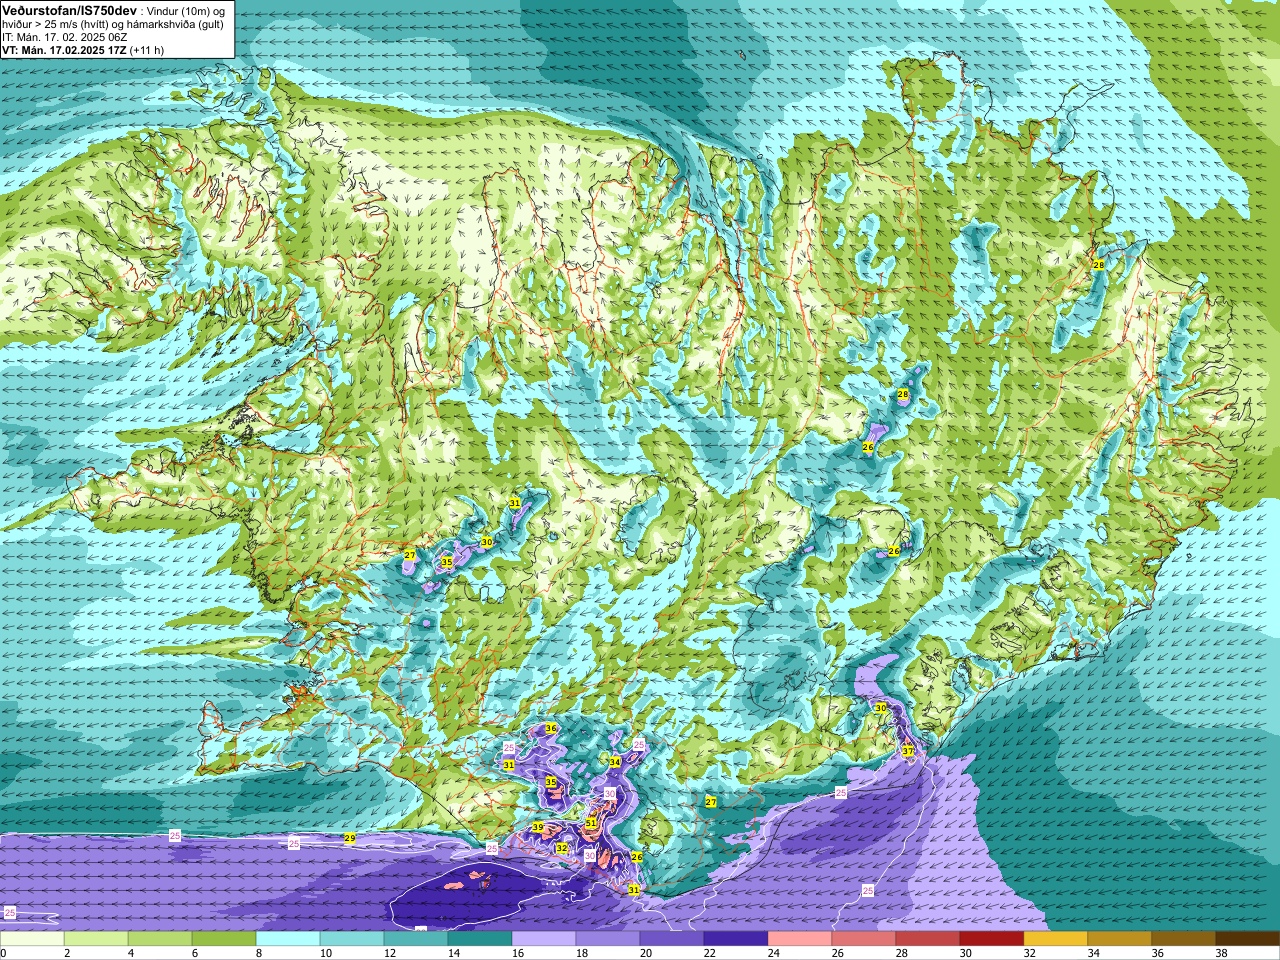The image size is (1280, 960).
Task: Click the green 6–8 m/s legend swatch
Action: click(224, 939)
